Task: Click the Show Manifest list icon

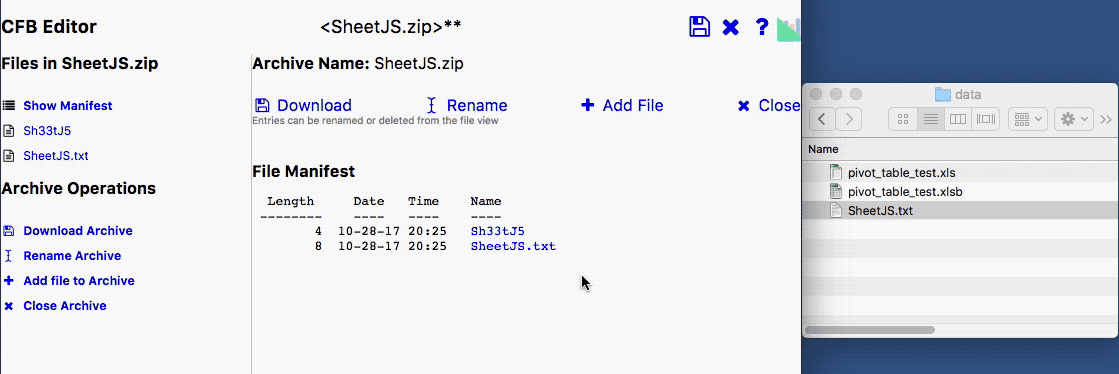Action: pyautogui.click(x=9, y=106)
